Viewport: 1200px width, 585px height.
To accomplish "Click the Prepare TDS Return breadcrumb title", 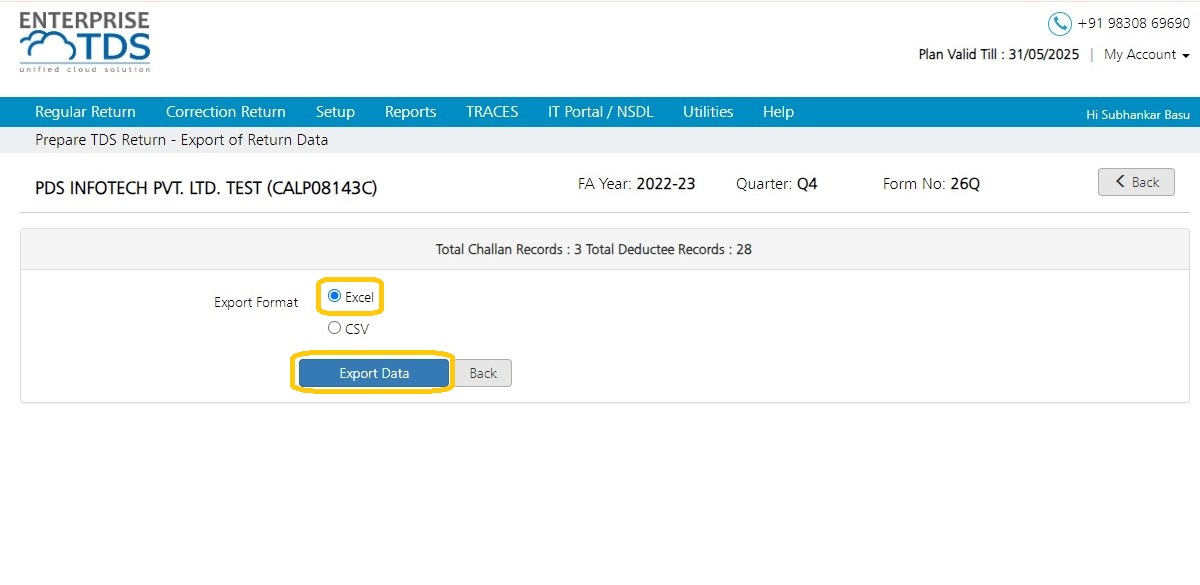I will tap(181, 140).
